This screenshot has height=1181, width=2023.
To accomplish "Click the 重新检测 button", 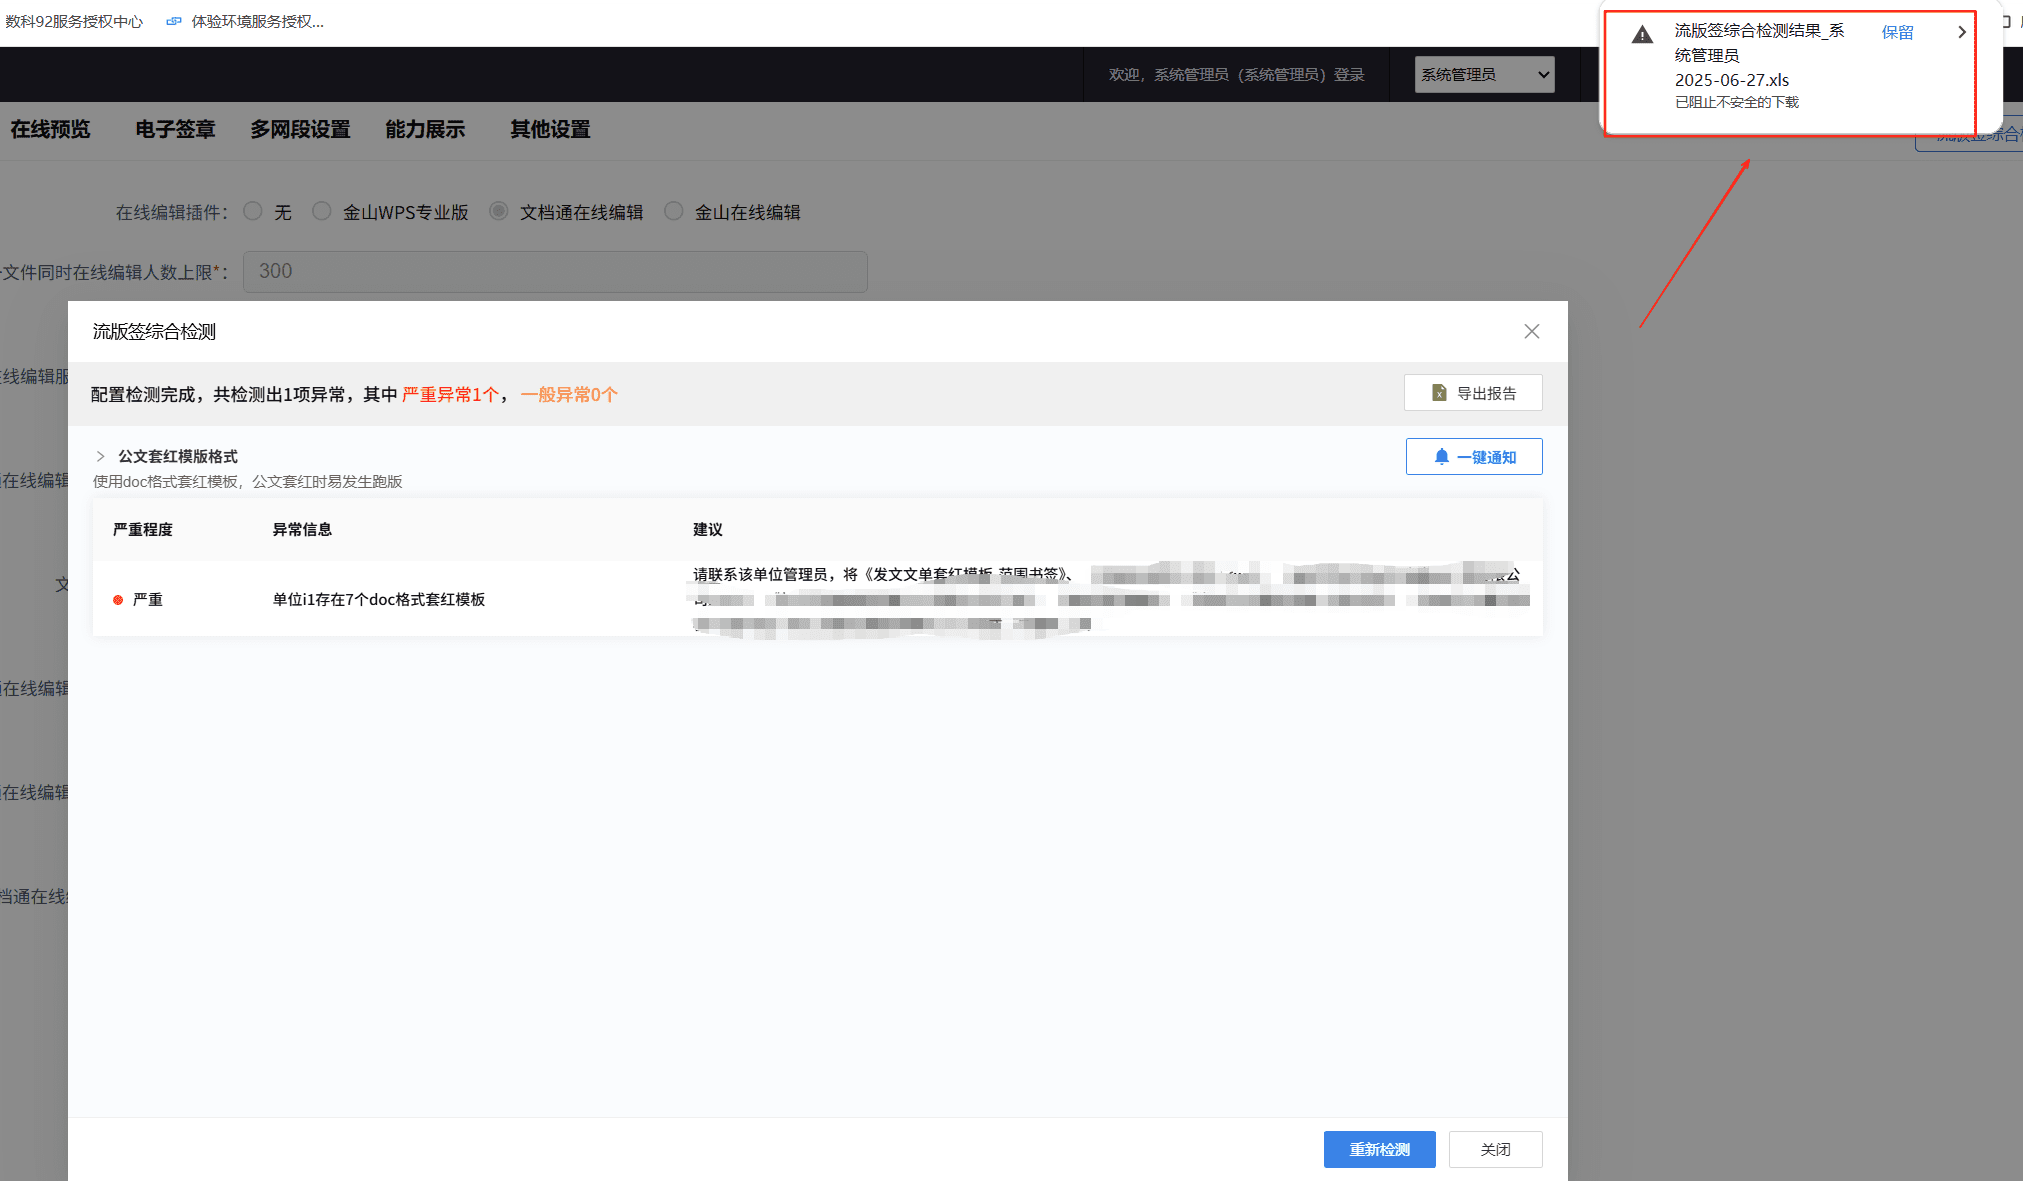I will (1380, 1150).
